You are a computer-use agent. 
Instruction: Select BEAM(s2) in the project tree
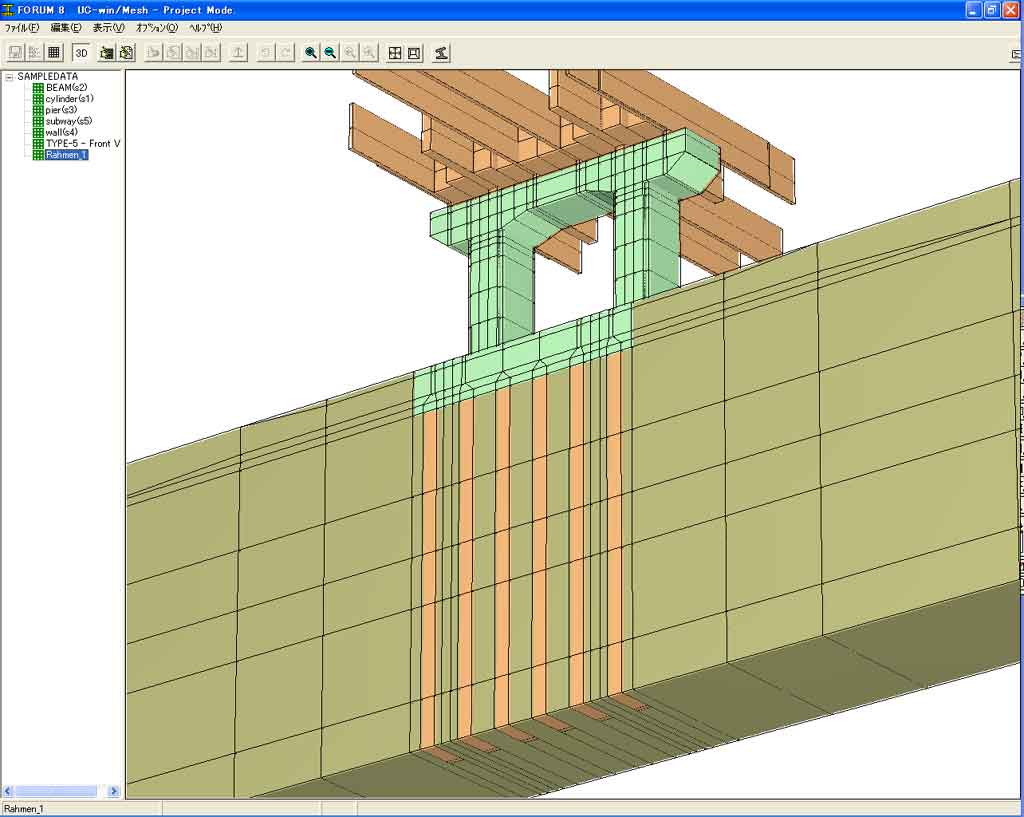pos(66,88)
